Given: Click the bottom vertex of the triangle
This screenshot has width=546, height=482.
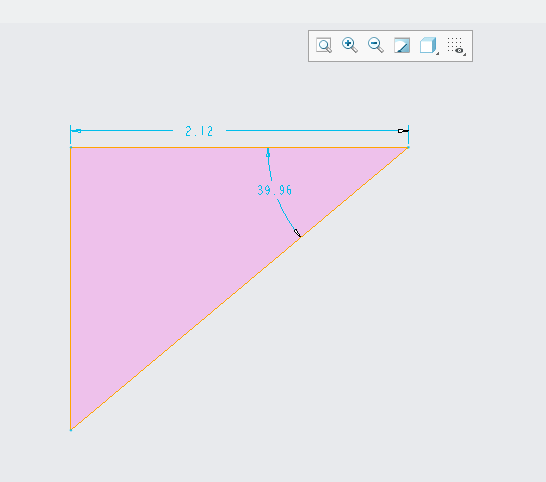Looking at the screenshot, I should [x=71, y=430].
